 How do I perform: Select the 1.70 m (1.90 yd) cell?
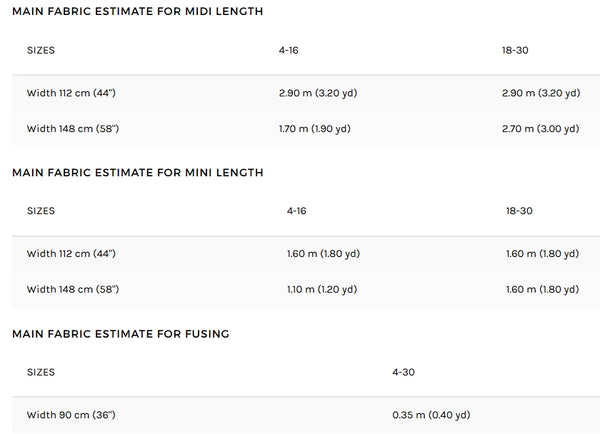[x=315, y=129]
